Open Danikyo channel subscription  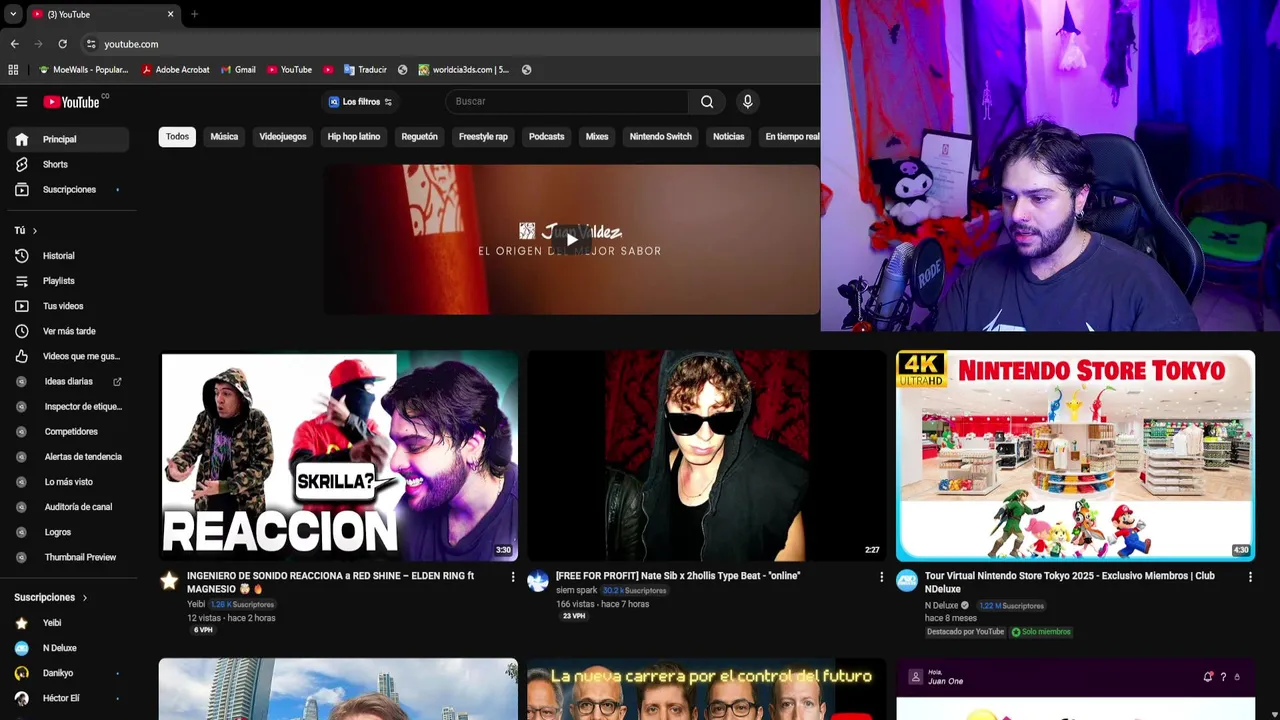[68, 673]
